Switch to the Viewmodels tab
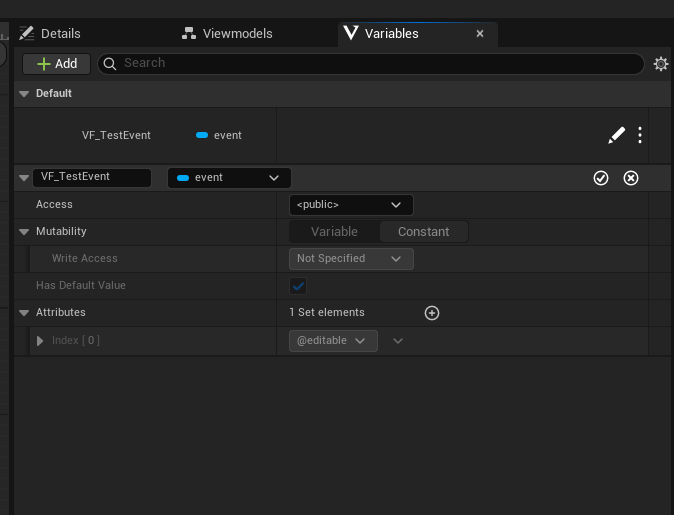The height and width of the screenshot is (515, 674). tap(227, 34)
